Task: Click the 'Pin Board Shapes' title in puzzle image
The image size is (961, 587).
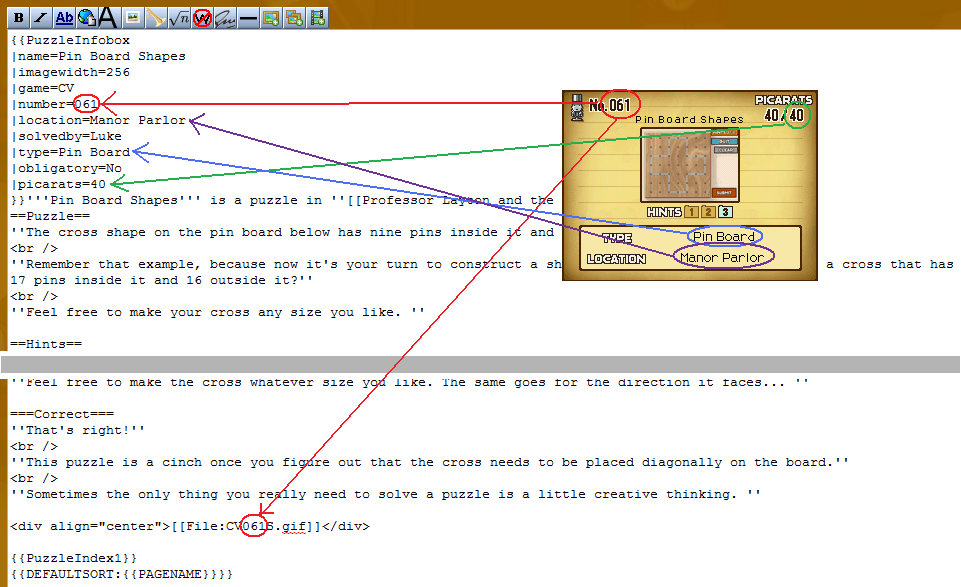Action: (689, 119)
